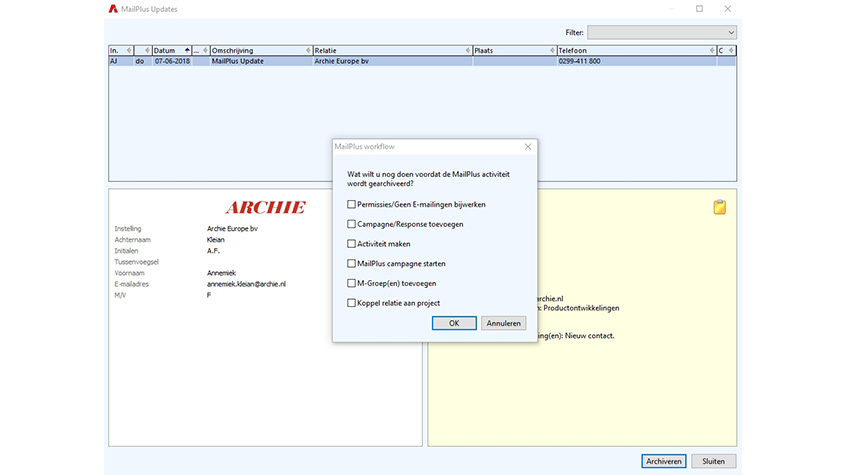
Task: Sort by the Datum column header
Action: (x=172, y=50)
